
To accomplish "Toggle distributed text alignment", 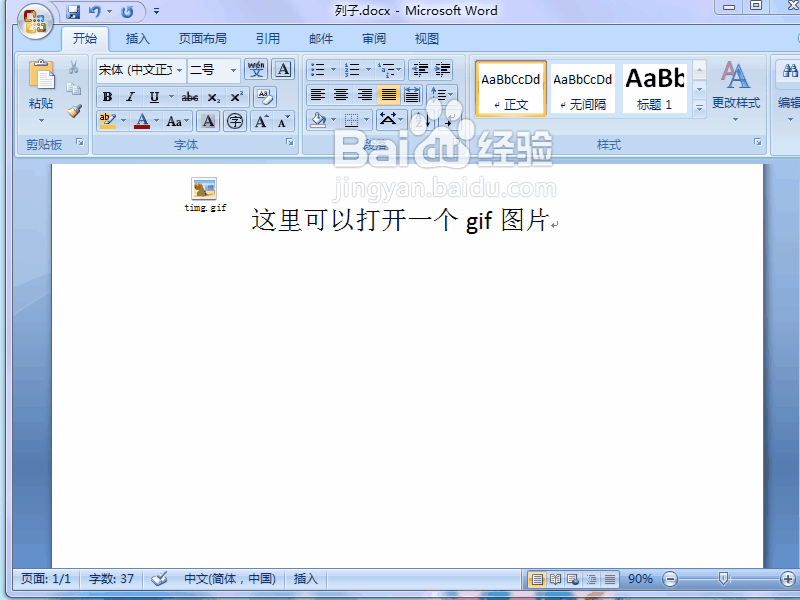I will (411, 94).
